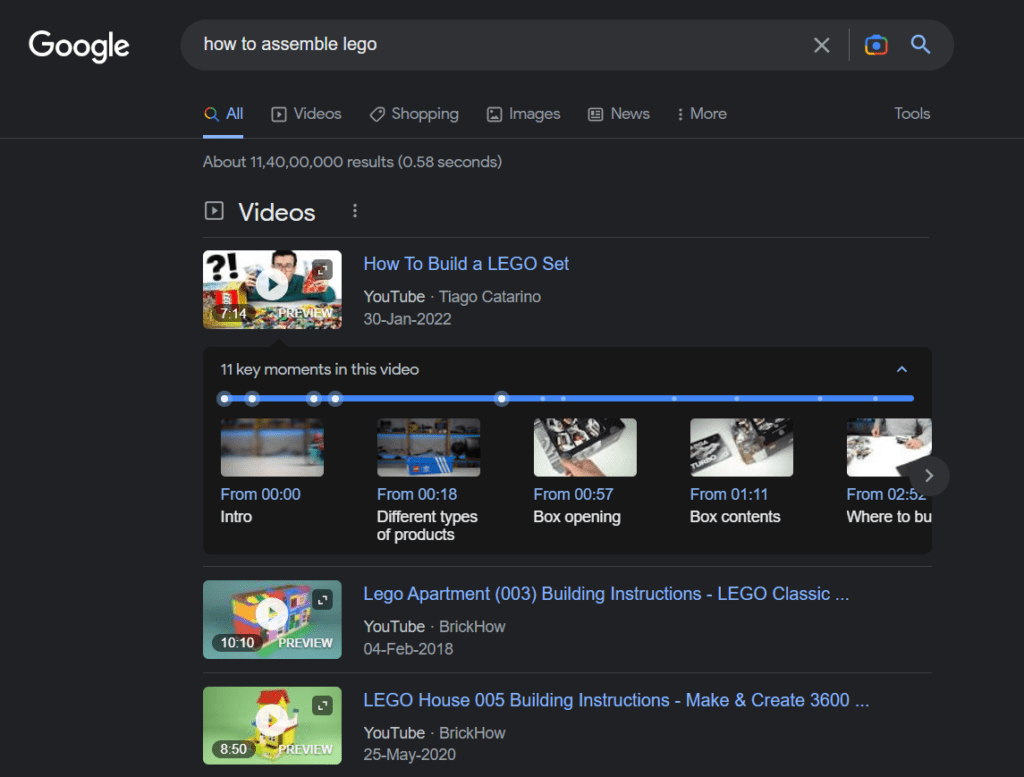Switch to the News tab

click(619, 114)
